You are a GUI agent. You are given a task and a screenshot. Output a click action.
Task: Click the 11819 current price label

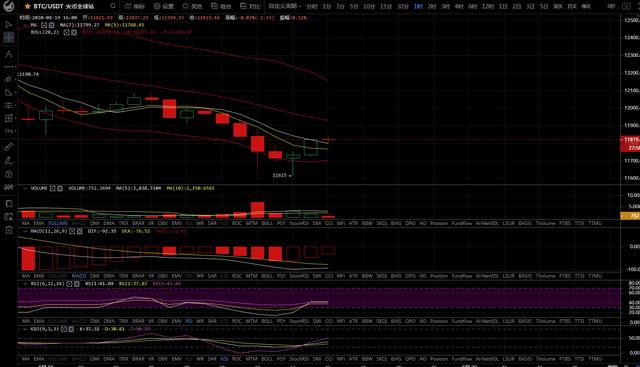click(x=630, y=140)
